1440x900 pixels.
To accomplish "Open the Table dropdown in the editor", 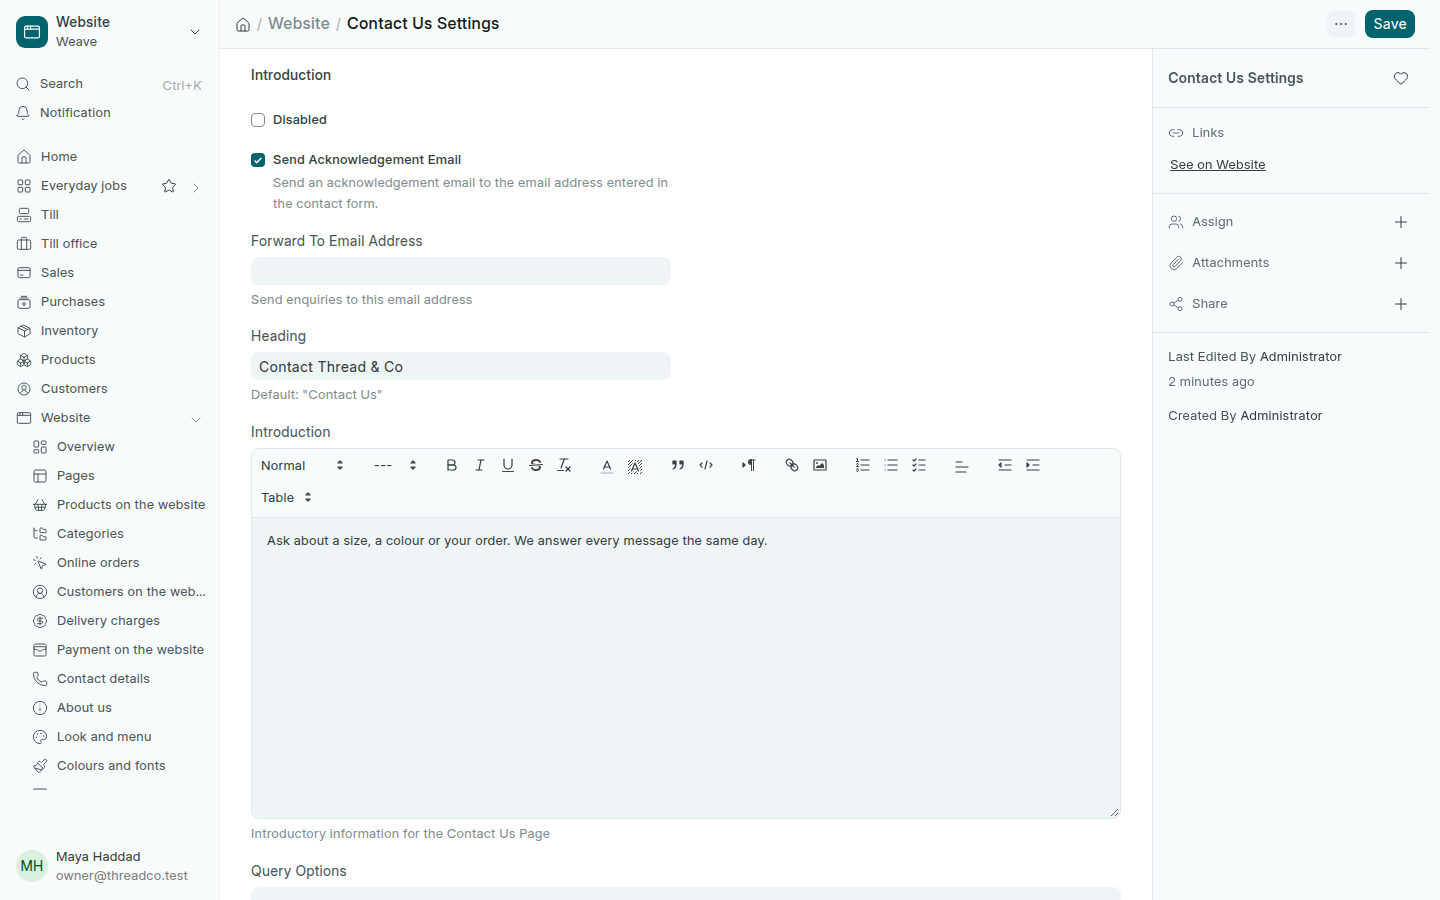I will [x=286, y=497].
